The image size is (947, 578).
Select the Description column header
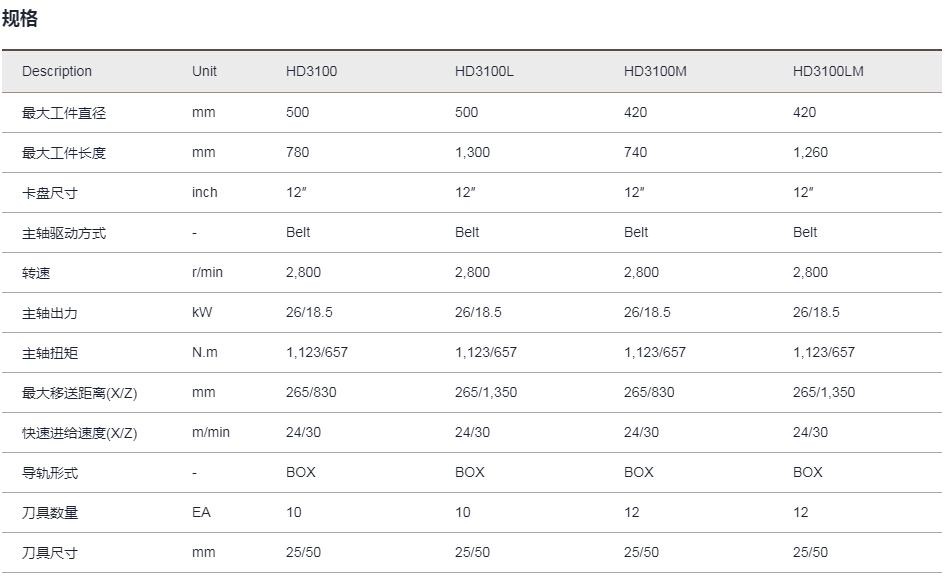[57, 71]
